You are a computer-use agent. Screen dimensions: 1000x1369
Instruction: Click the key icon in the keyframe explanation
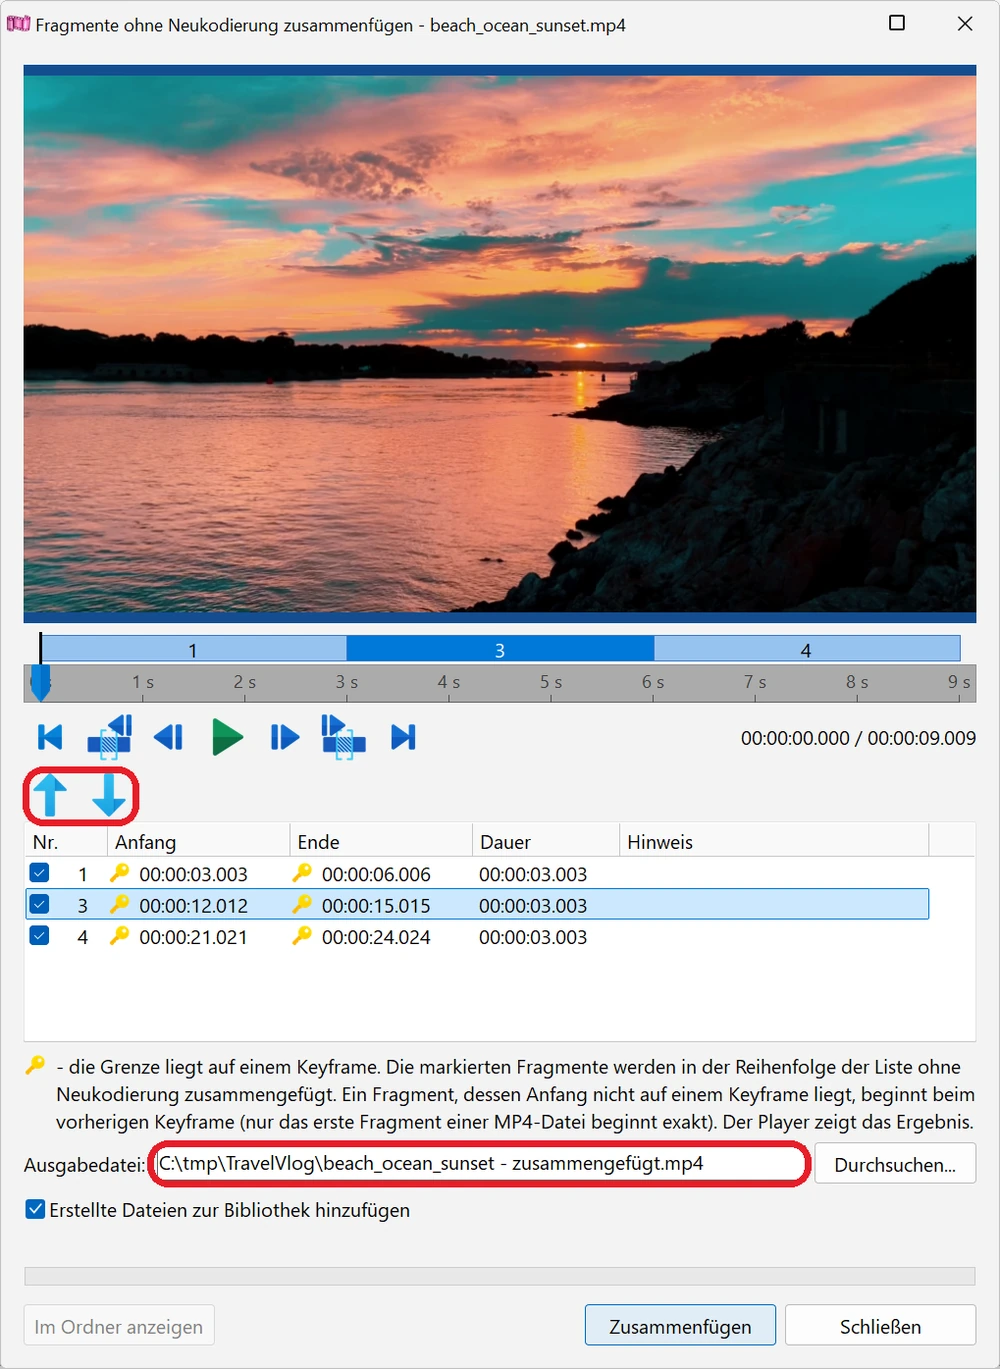(35, 1065)
